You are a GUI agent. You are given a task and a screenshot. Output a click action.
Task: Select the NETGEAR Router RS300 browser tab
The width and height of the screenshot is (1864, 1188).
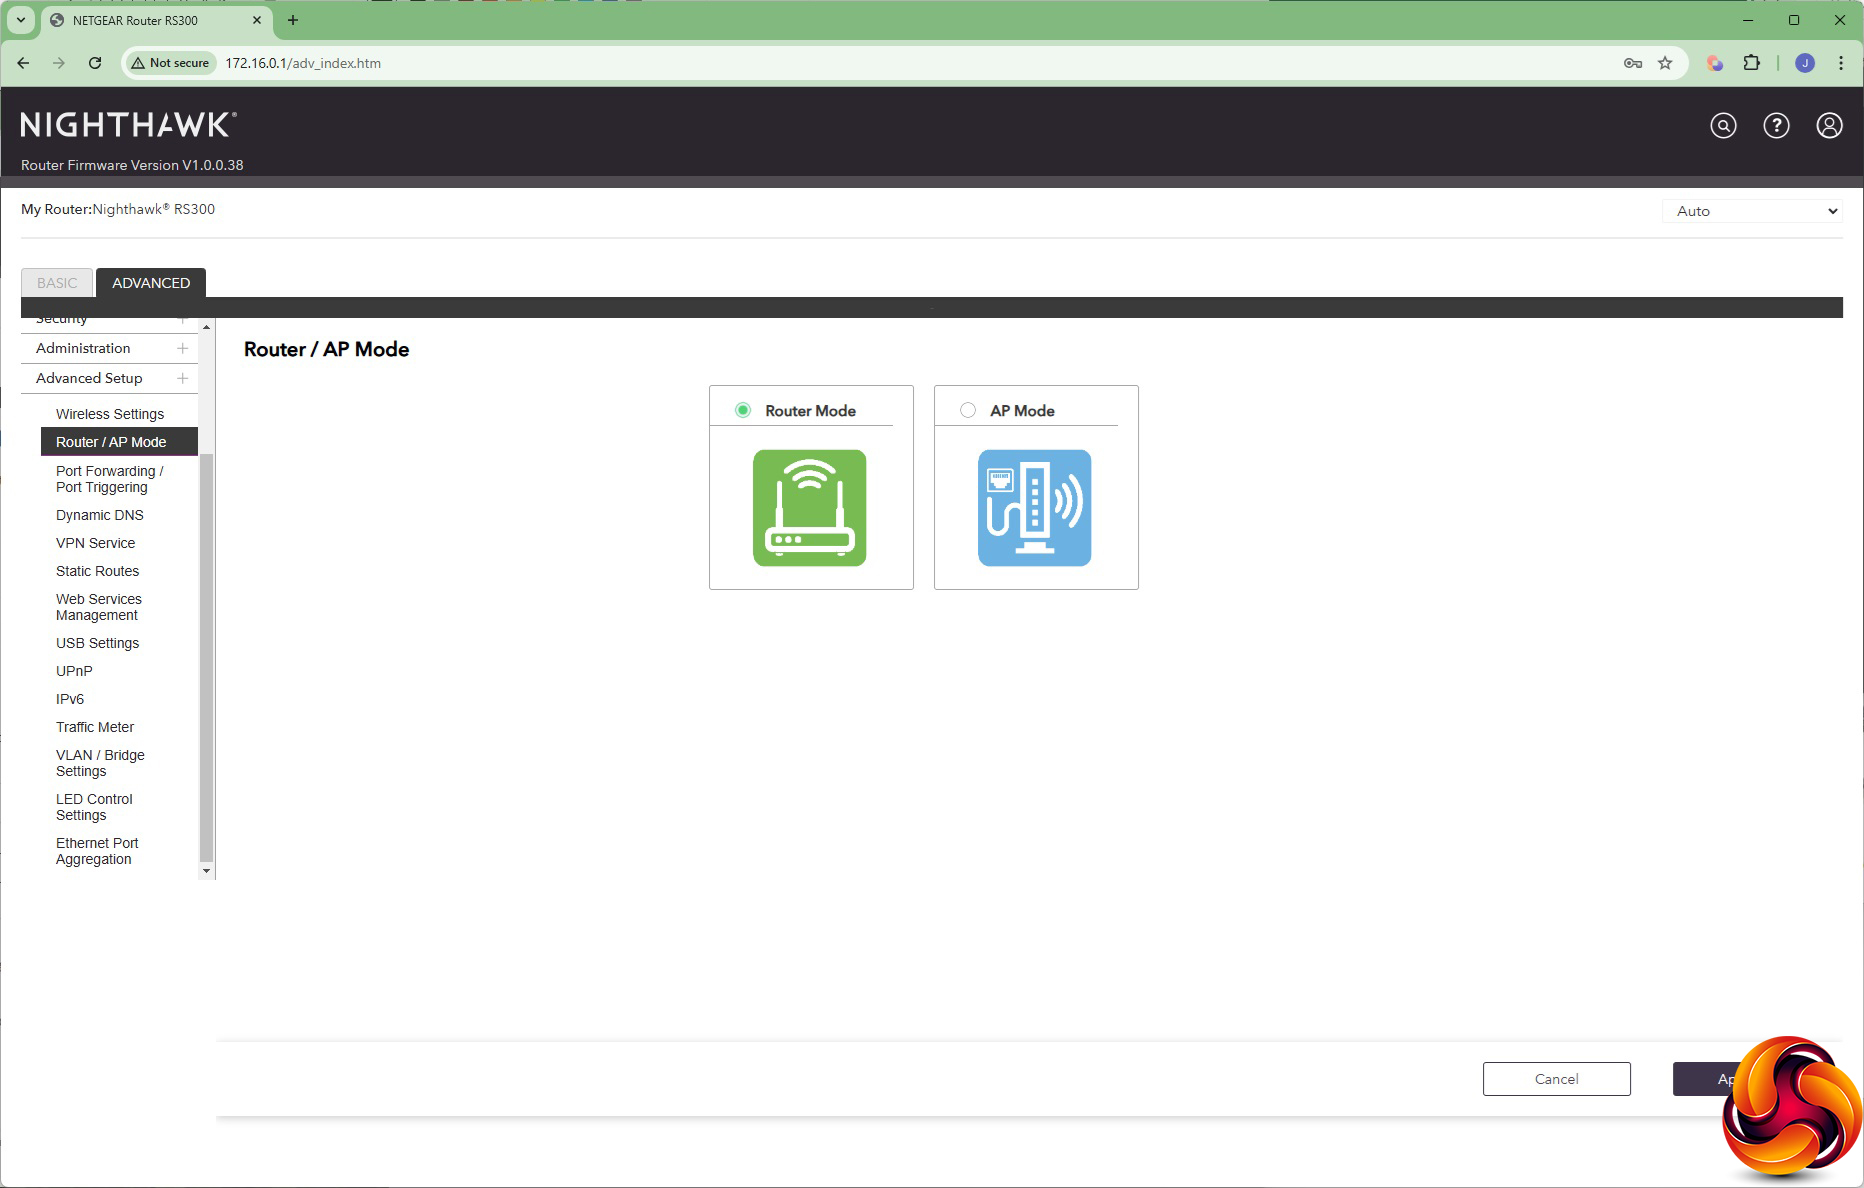click(x=155, y=20)
